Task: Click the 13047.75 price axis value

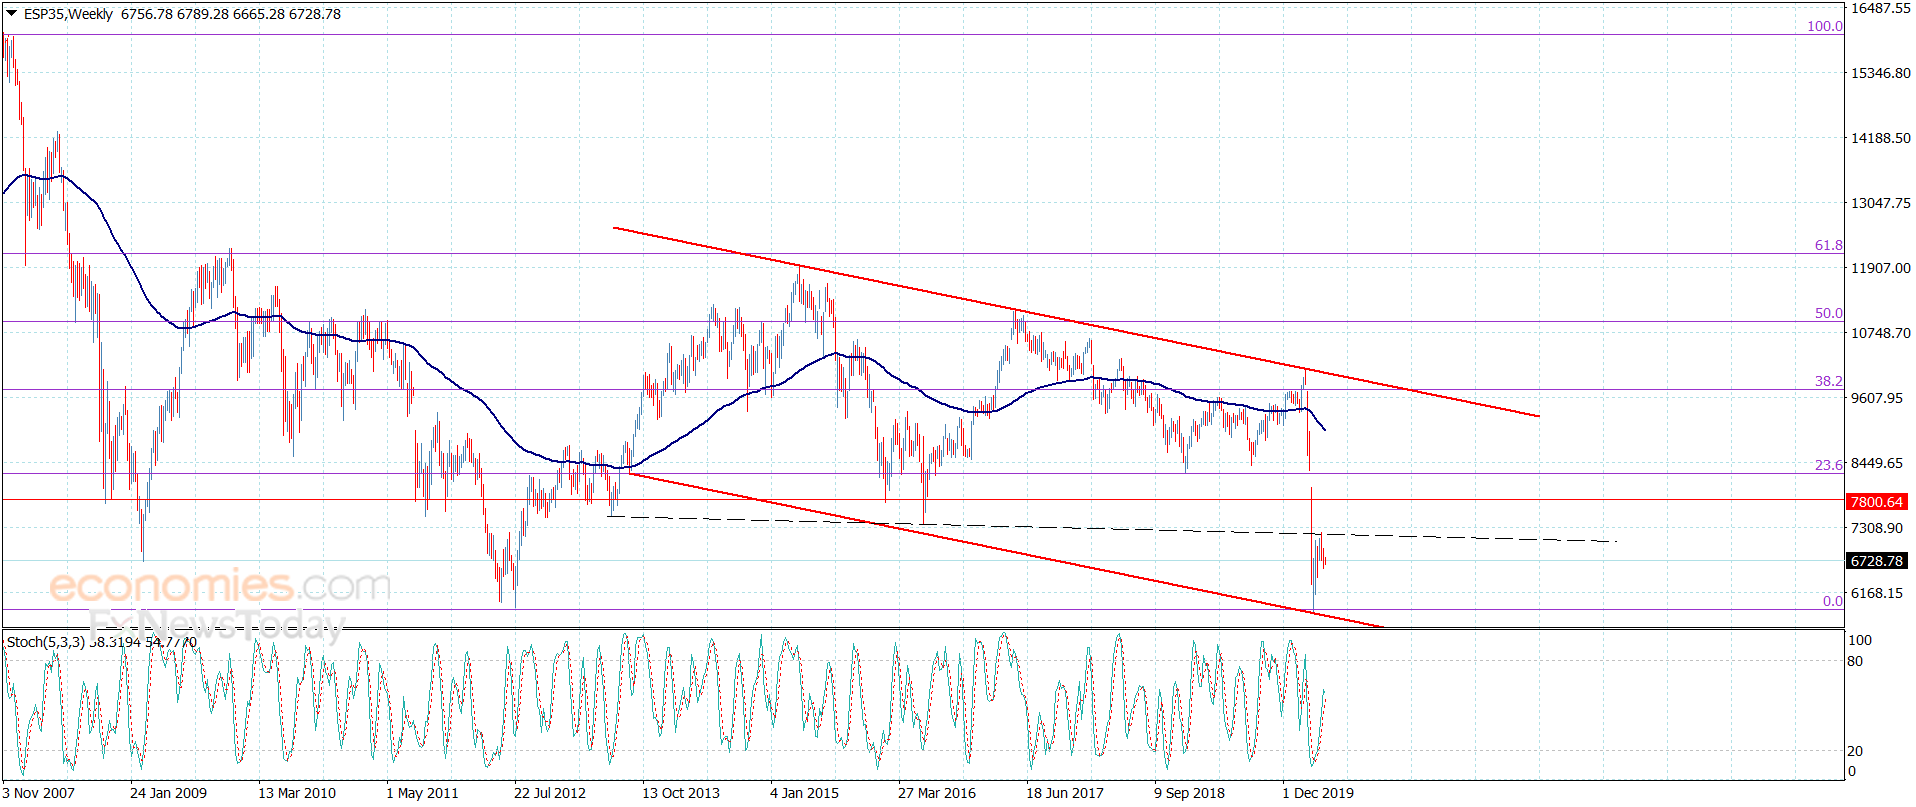Action: coord(1880,203)
